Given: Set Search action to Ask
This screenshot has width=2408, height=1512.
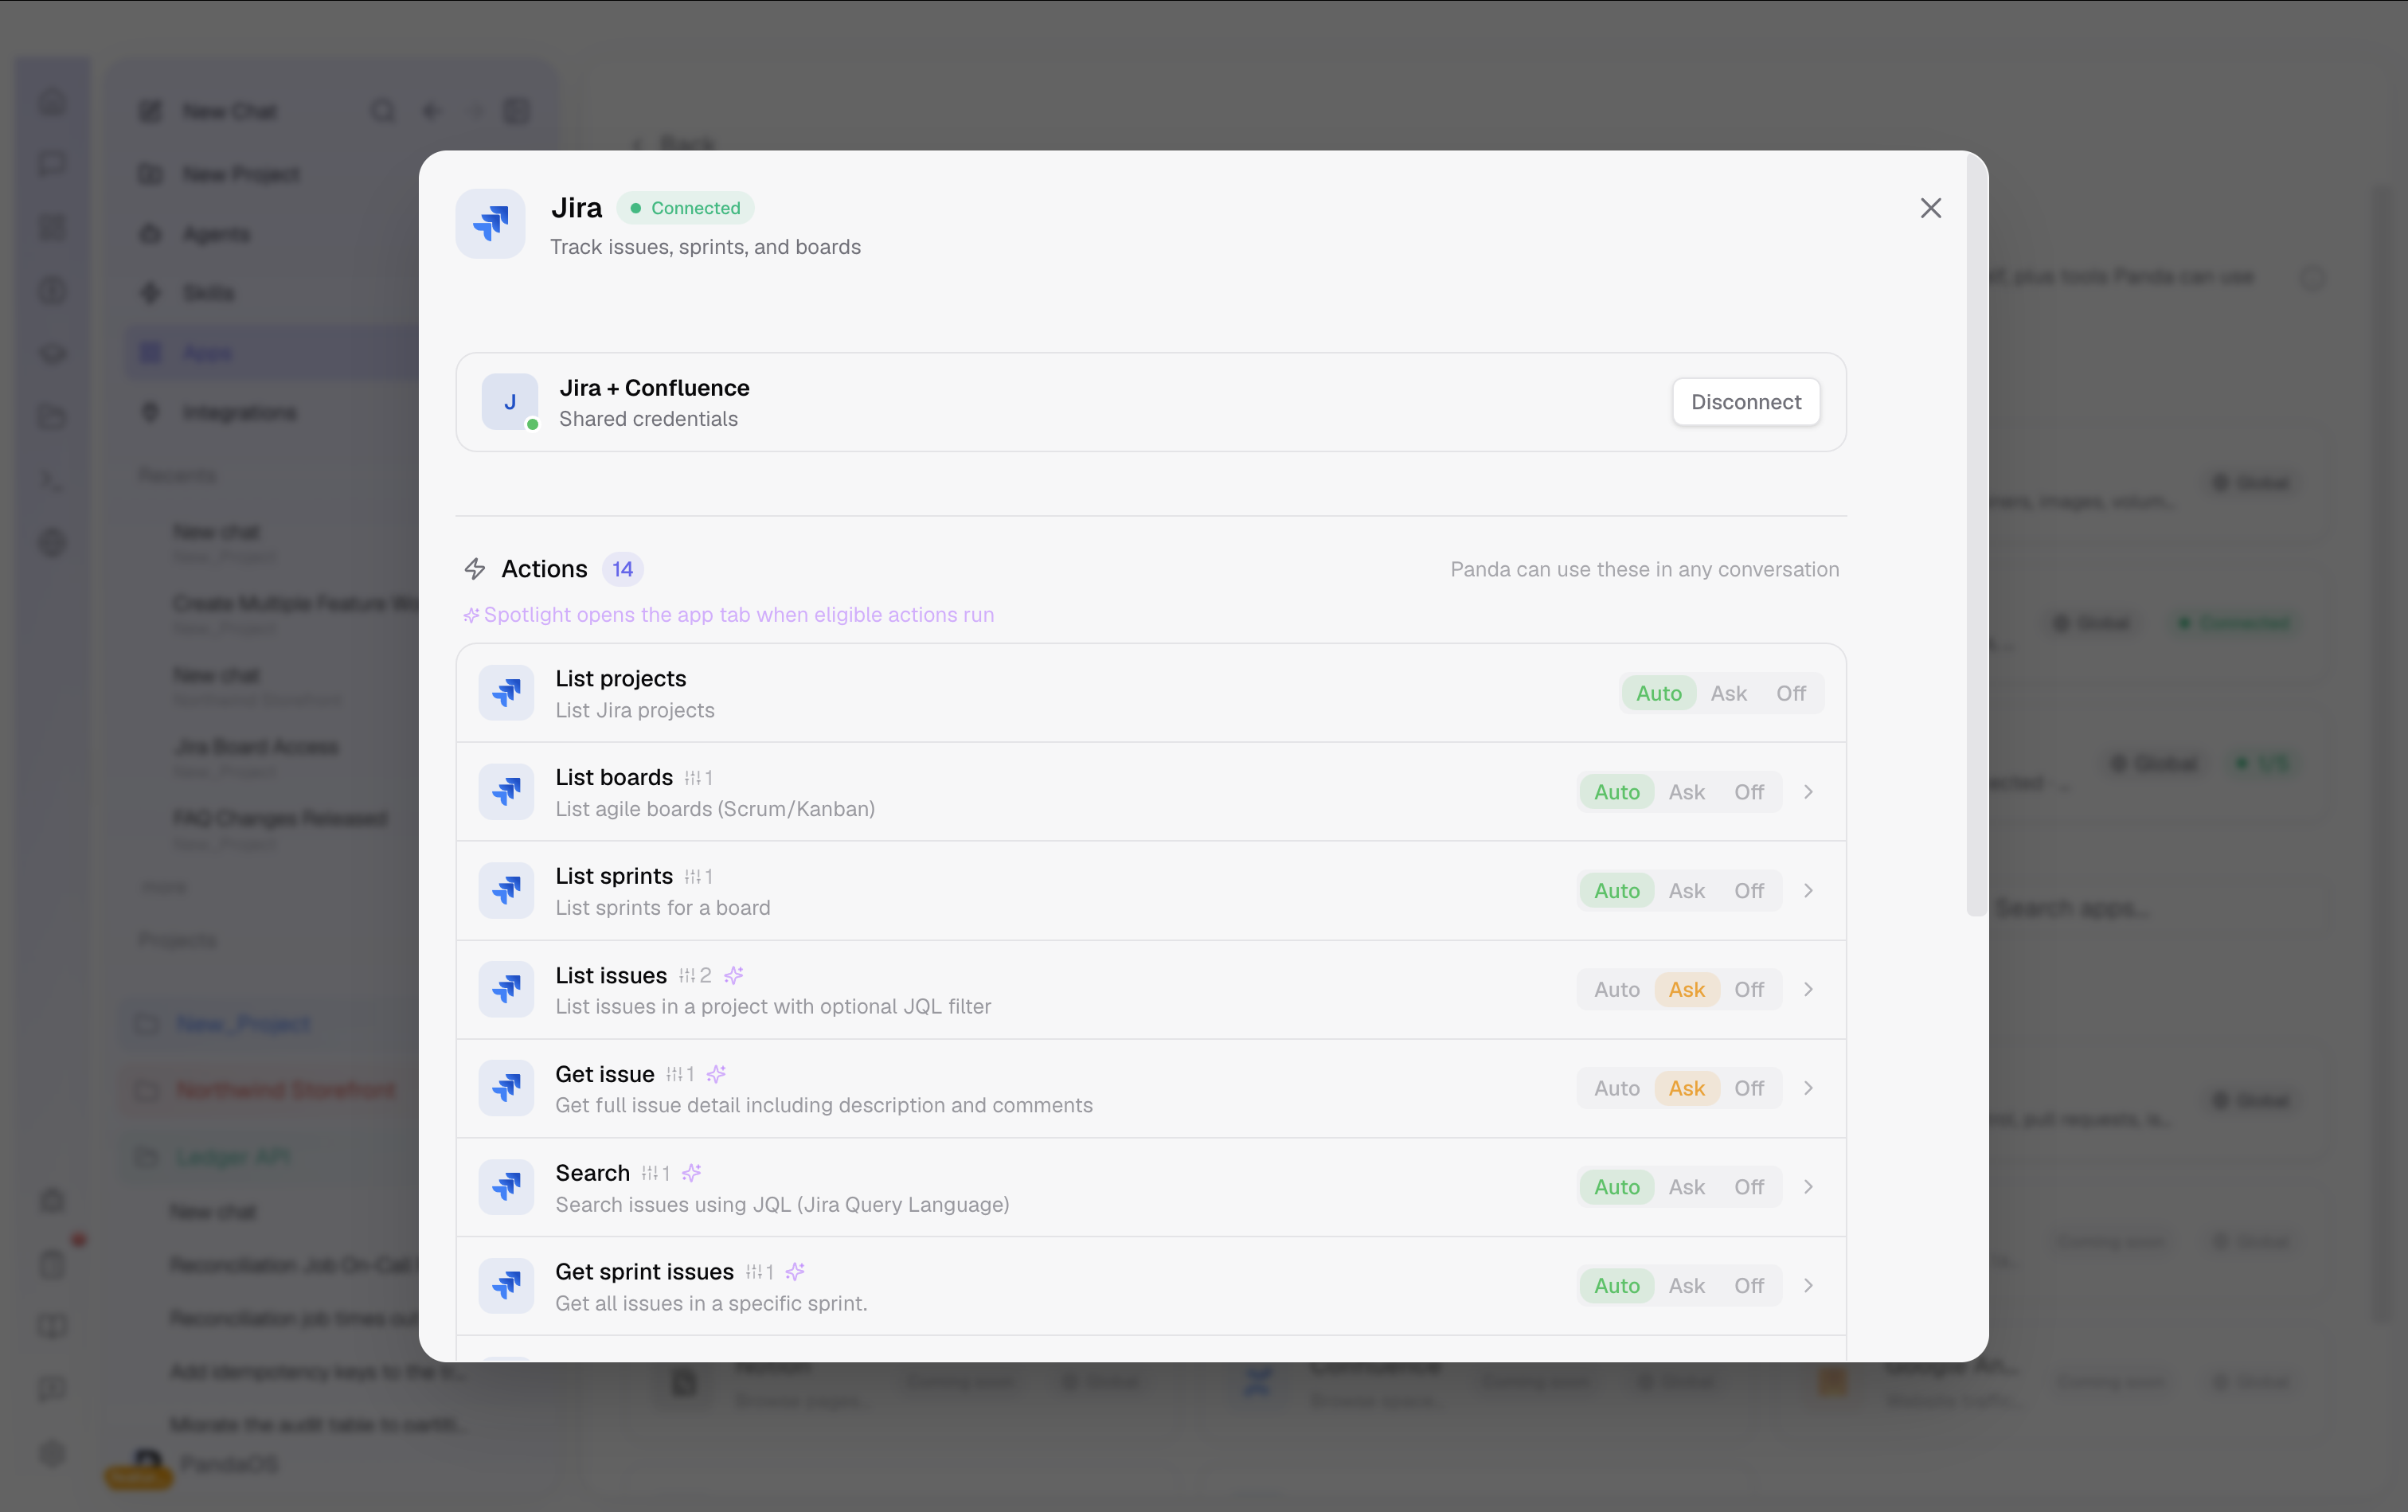Looking at the screenshot, I should pos(1687,1187).
